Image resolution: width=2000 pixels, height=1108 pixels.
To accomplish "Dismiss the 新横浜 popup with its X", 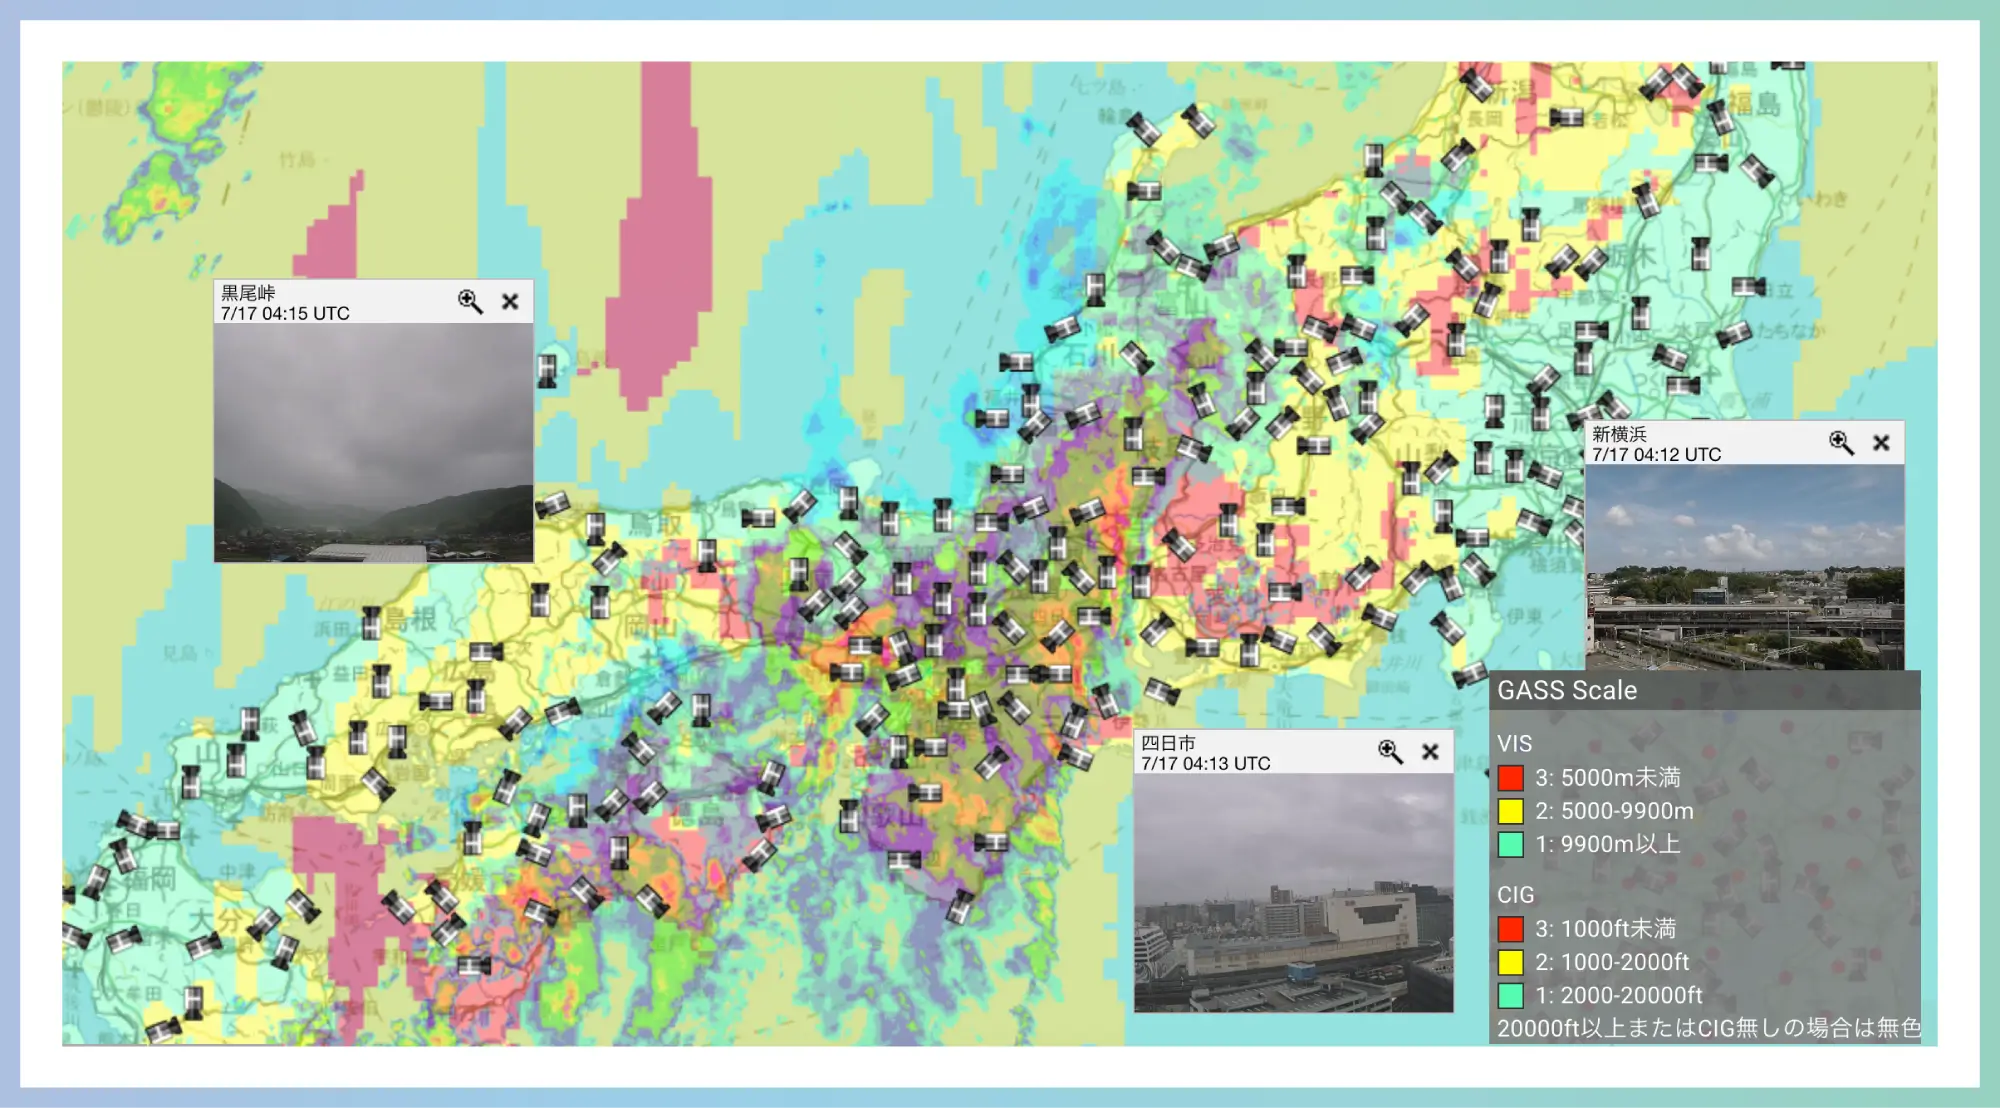I will coord(1881,442).
